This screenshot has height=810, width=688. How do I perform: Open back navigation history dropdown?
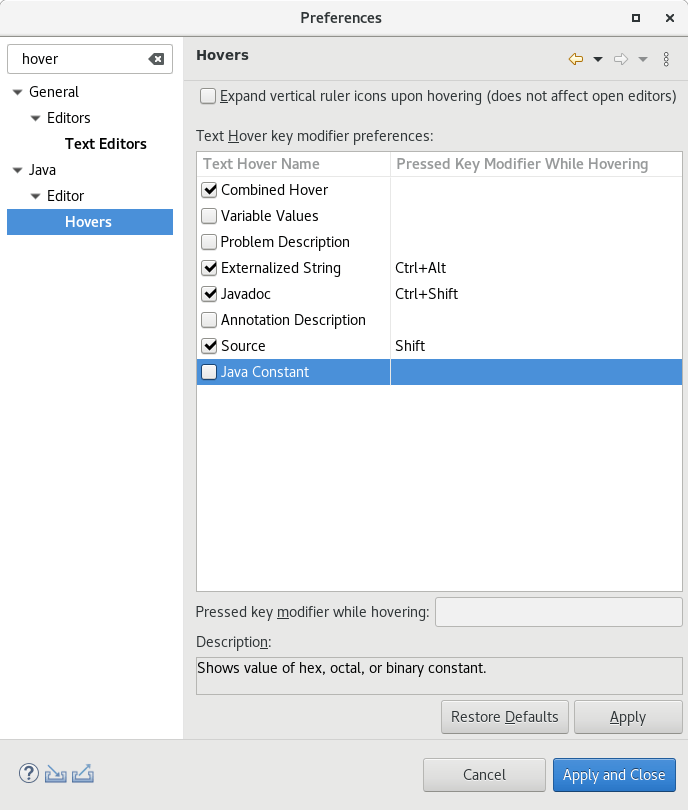point(598,59)
